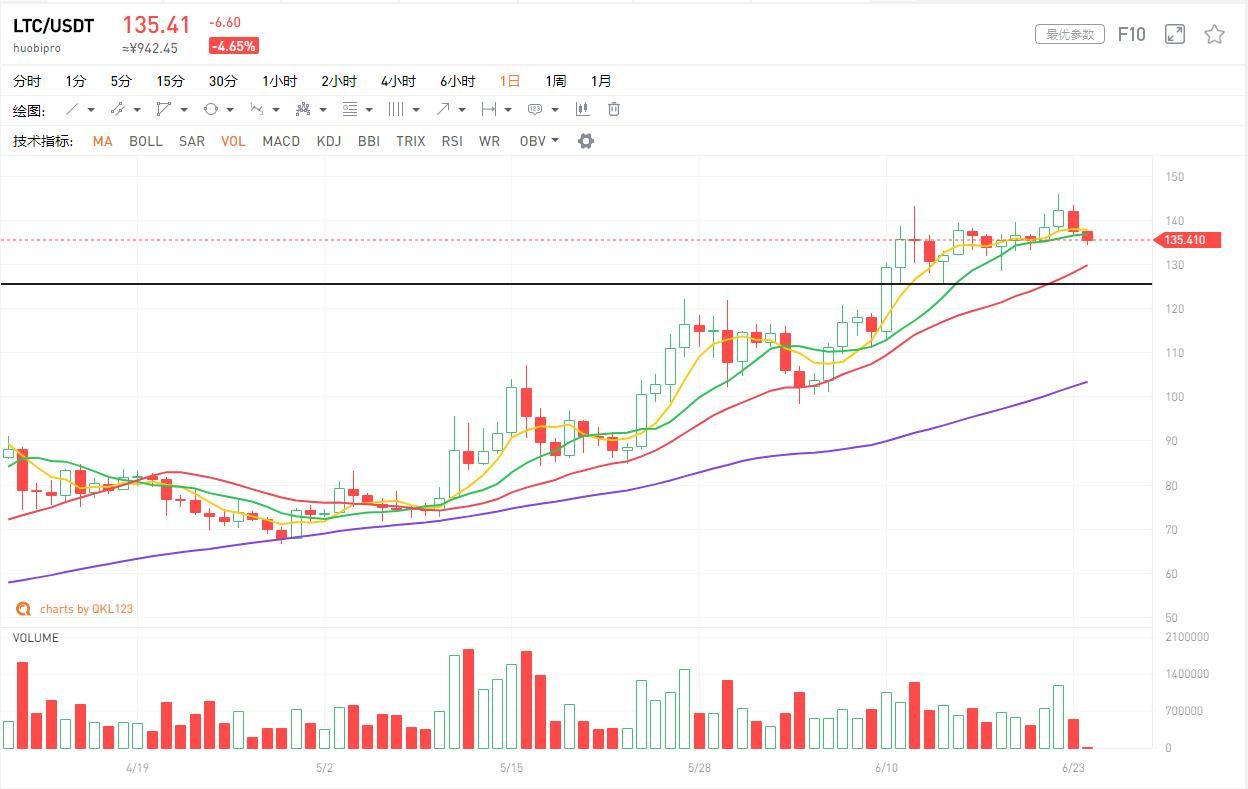The width and height of the screenshot is (1248, 789).
Task: Open the measure tool dropdown arrow
Action: point(508,110)
